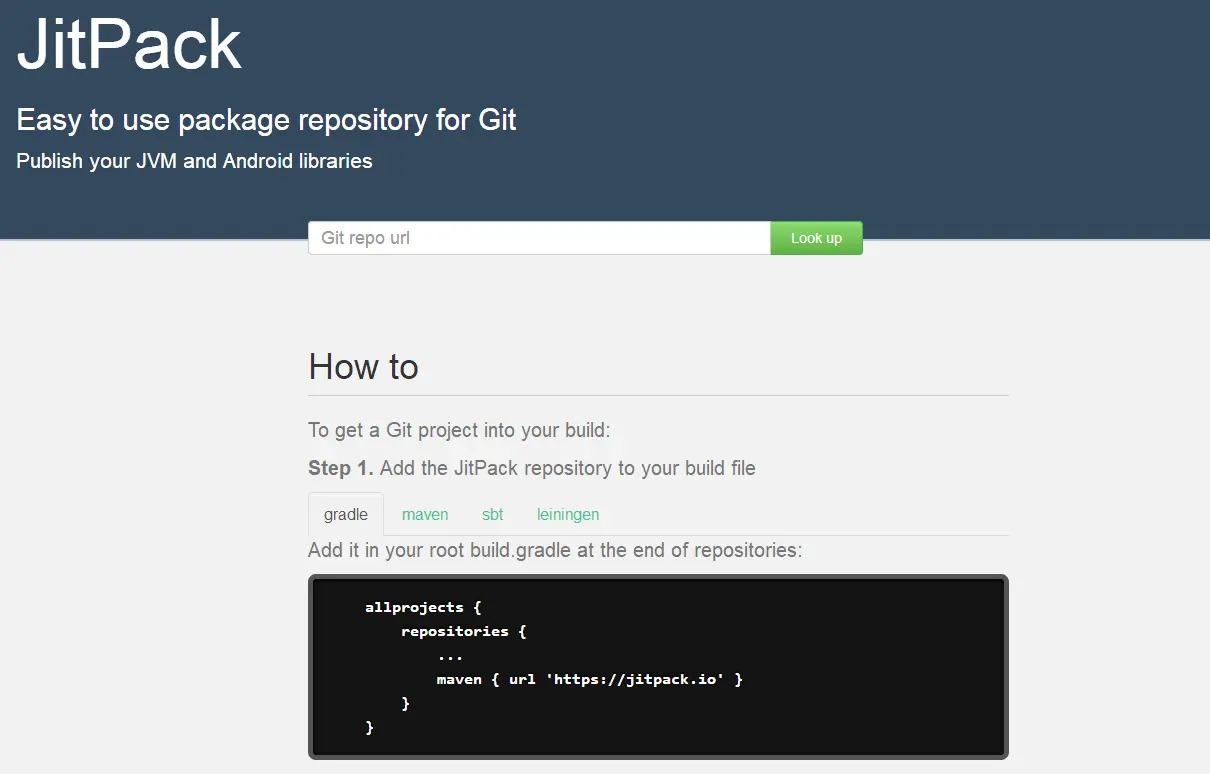Click 'Add it in your root build.gradle' text
The height and width of the screenshot is (774, 1210).
[555, 550]
